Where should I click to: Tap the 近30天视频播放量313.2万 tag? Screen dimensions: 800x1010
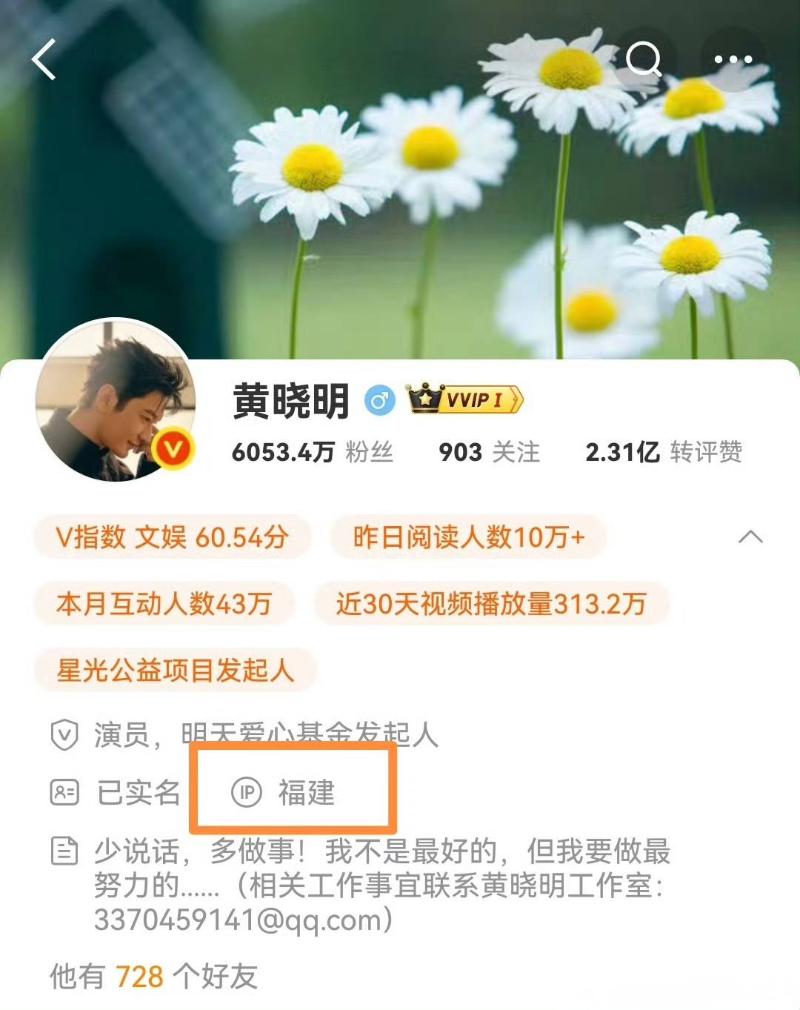point(491,604)
